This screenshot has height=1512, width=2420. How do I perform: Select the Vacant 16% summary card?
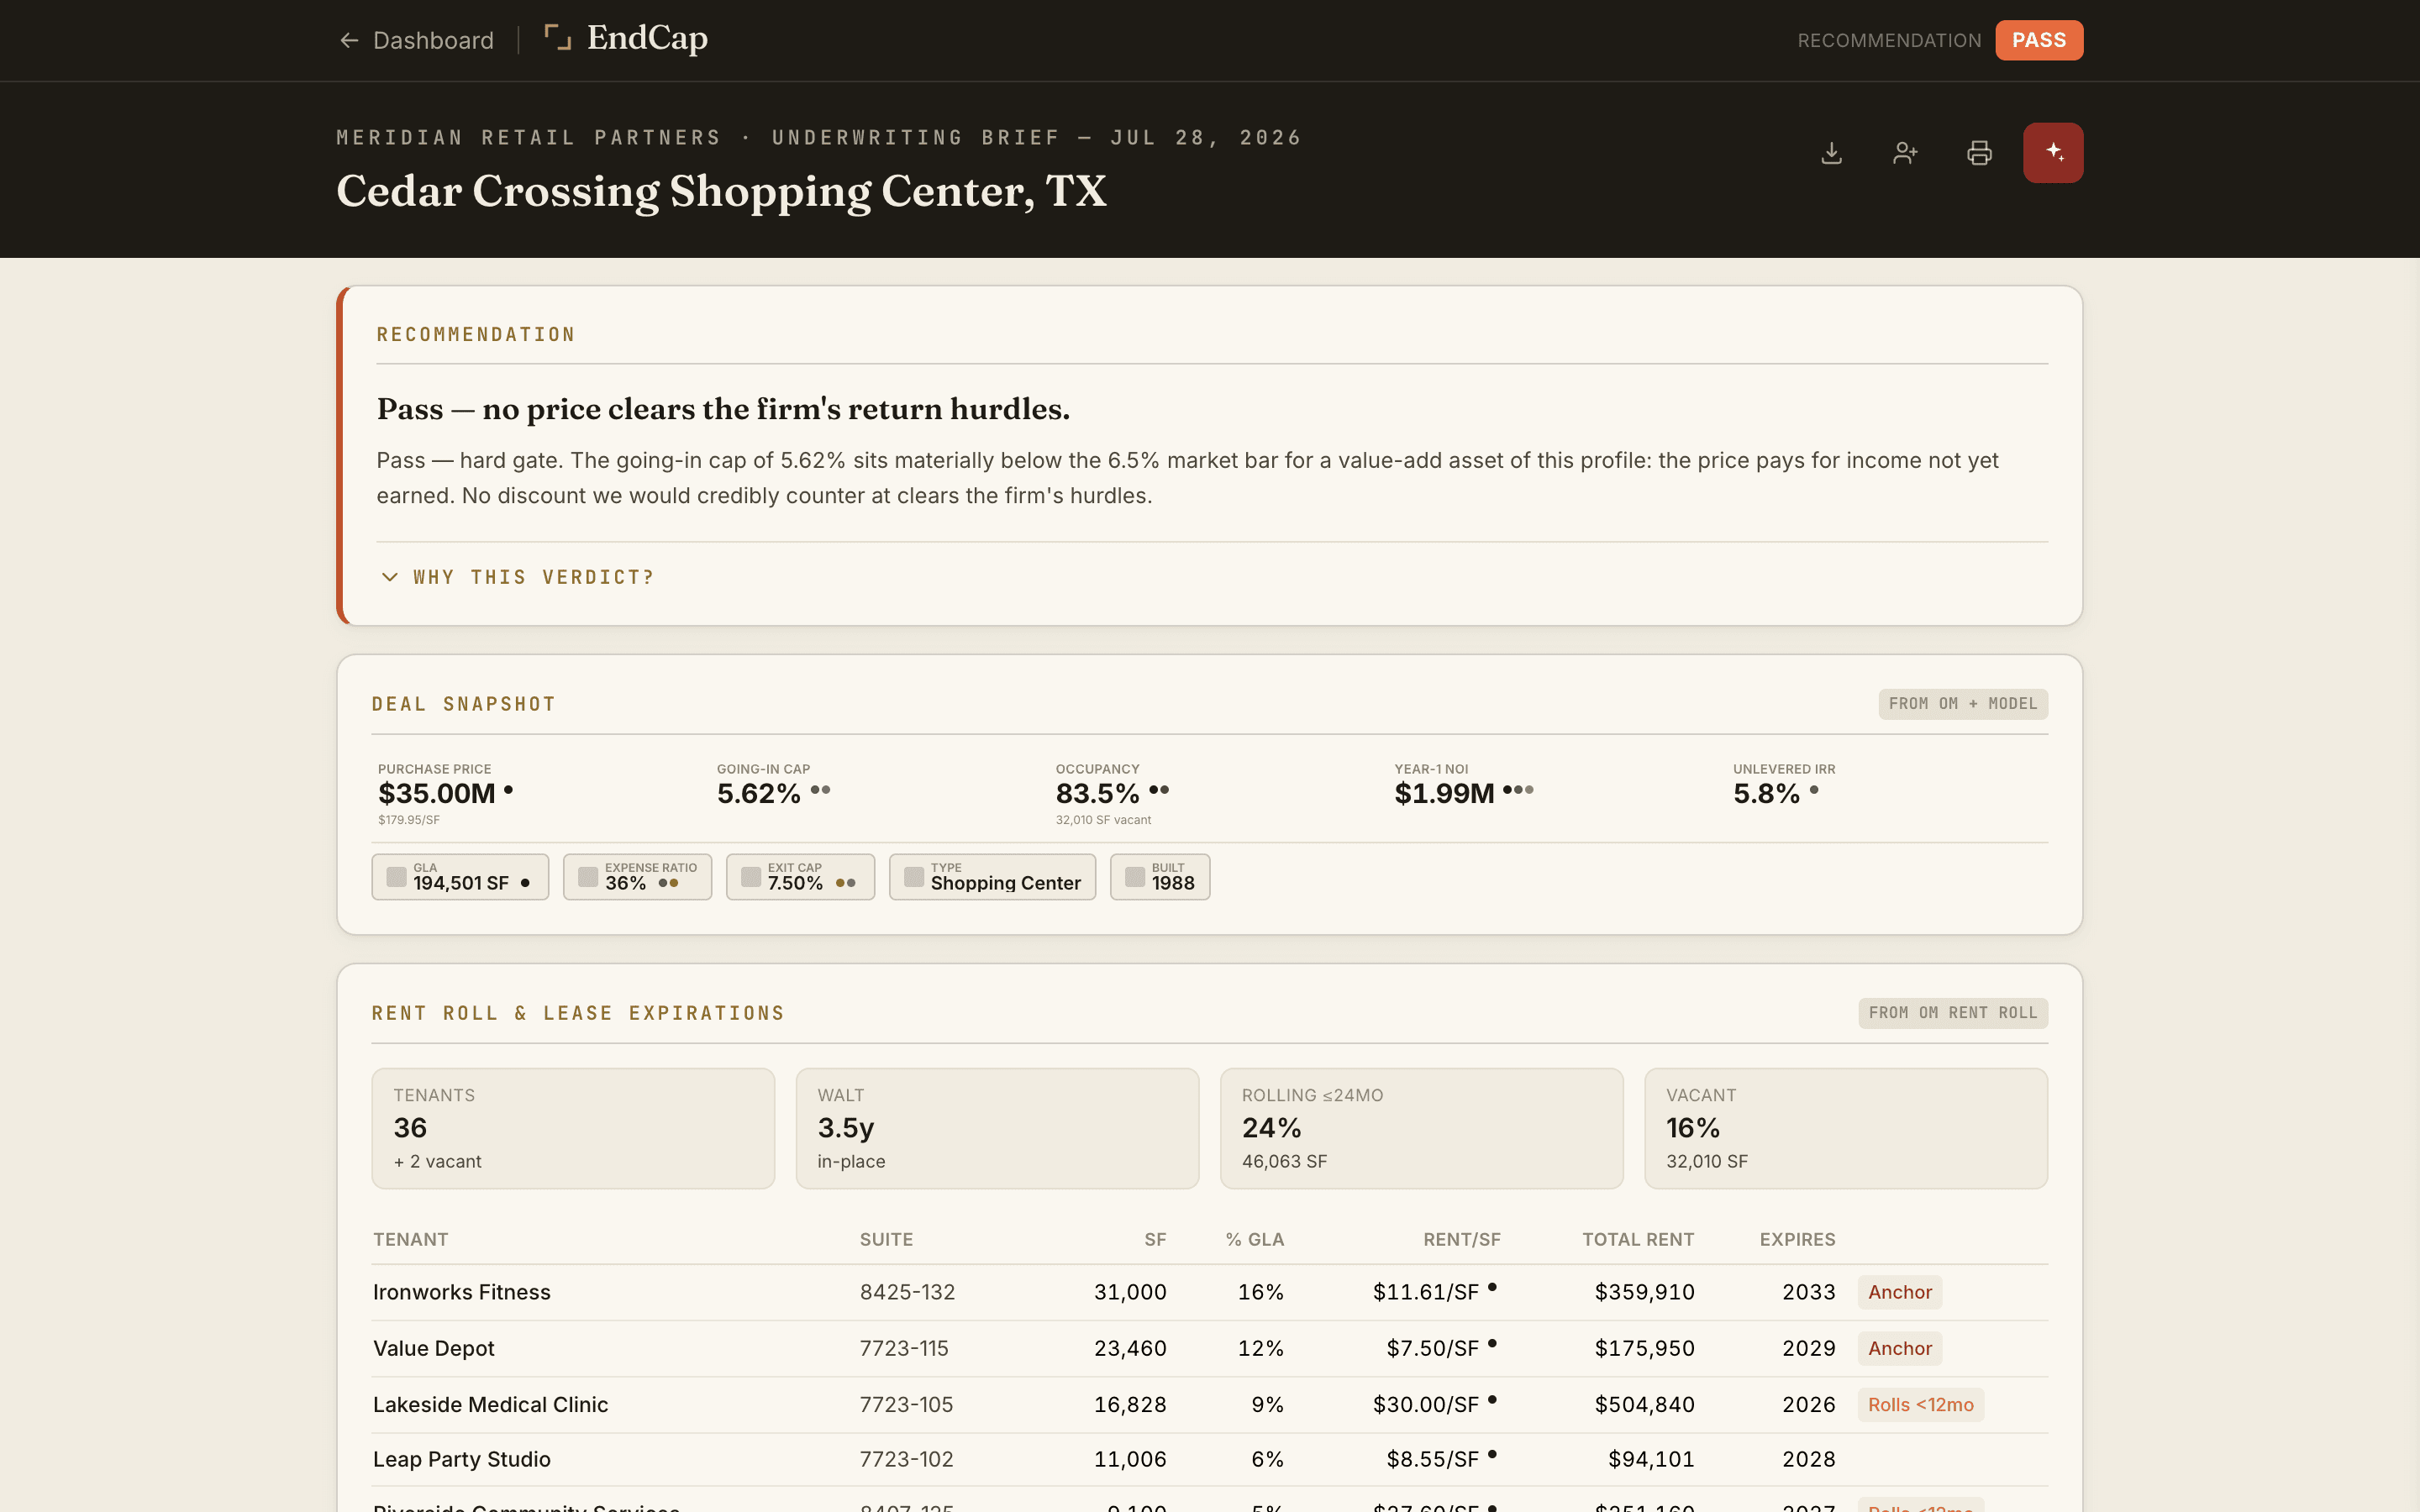[x=1846, y=1128]
